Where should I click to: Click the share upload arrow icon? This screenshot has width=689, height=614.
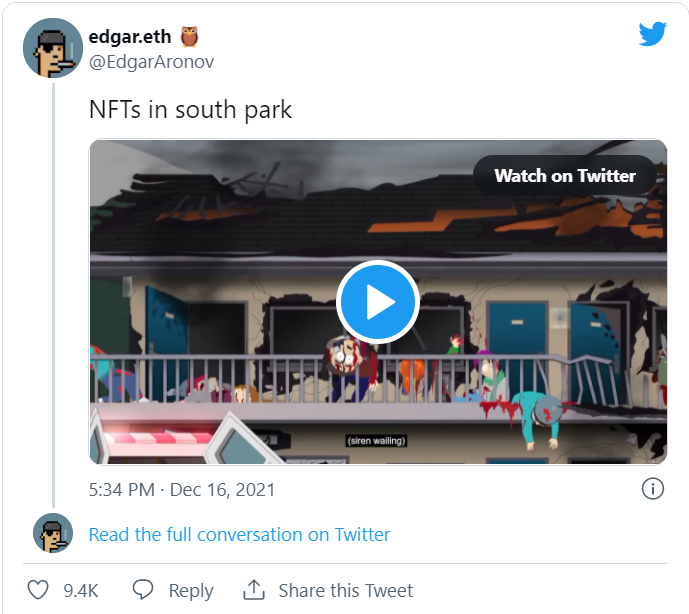click(254, 590)
